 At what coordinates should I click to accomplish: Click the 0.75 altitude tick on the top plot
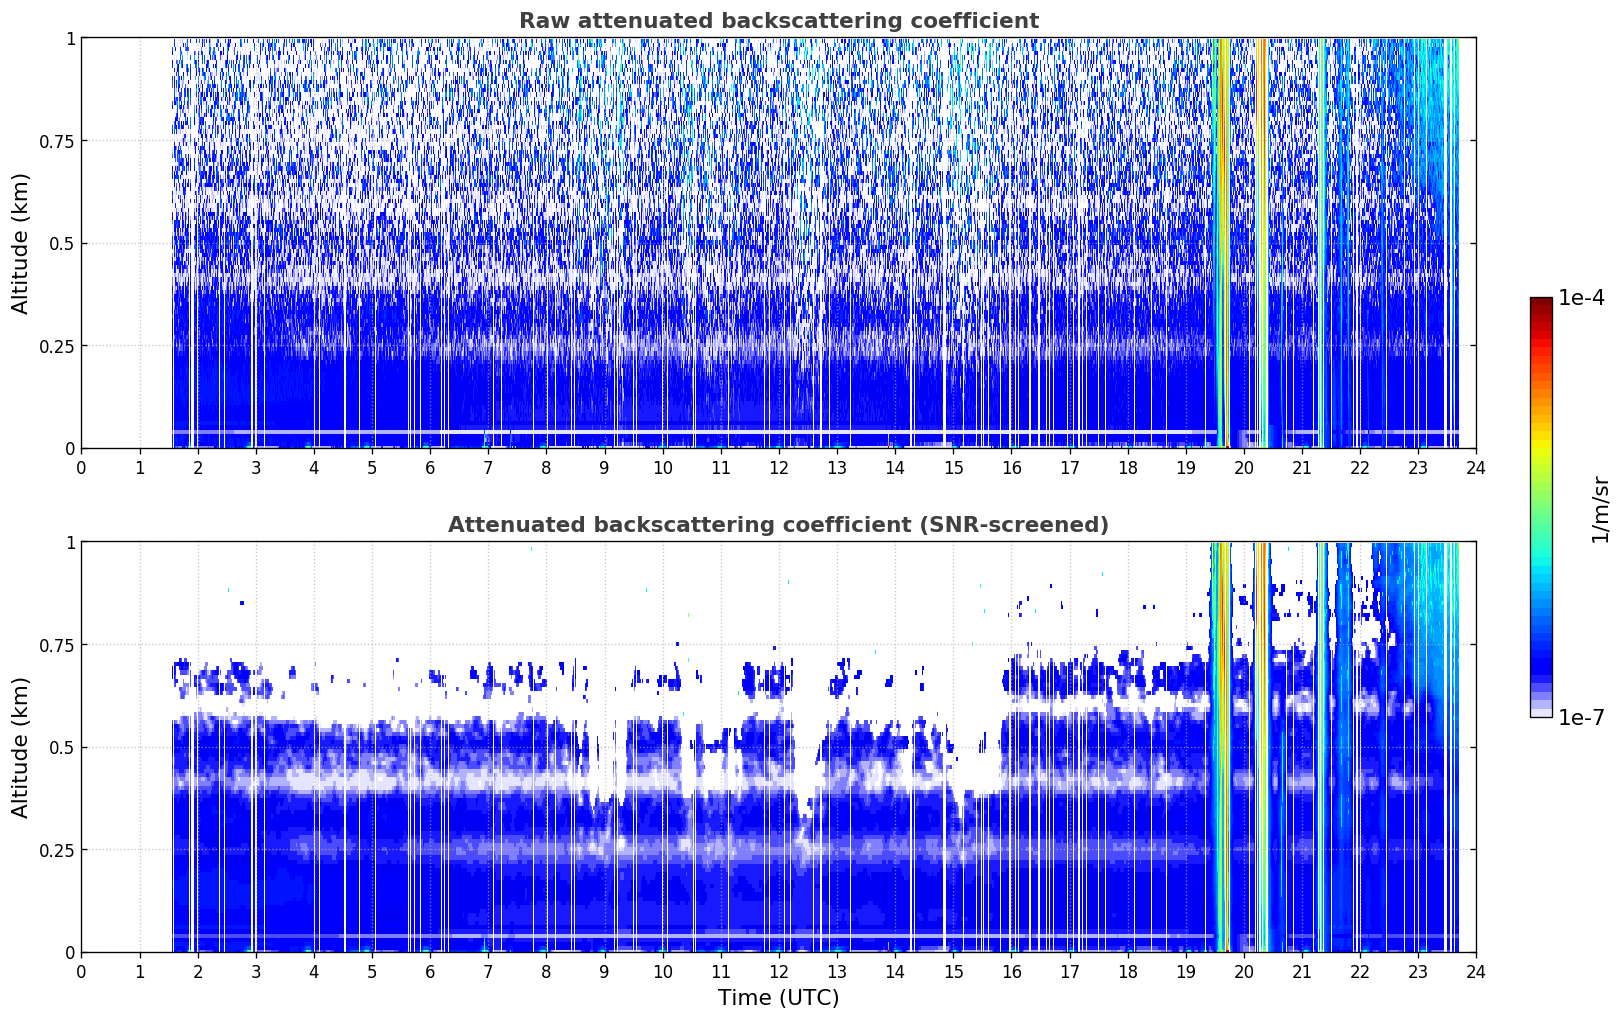[x=58, y=141]
